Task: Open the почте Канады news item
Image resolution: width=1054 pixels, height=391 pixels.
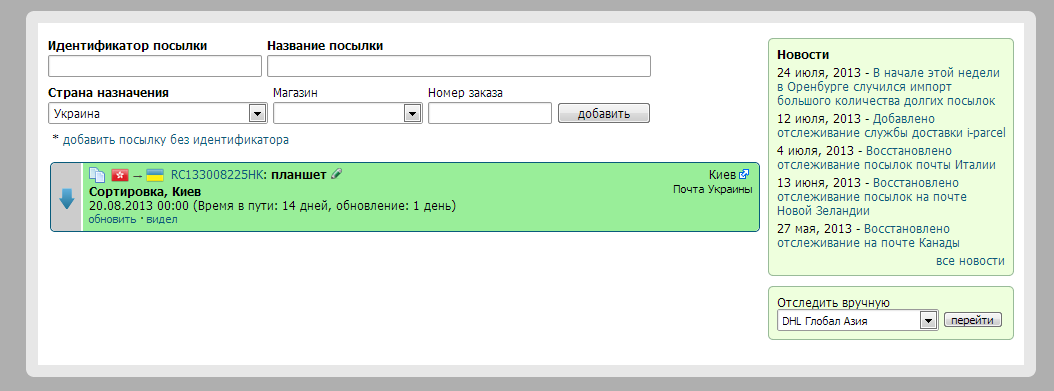Action: click(x=868, y=236)
